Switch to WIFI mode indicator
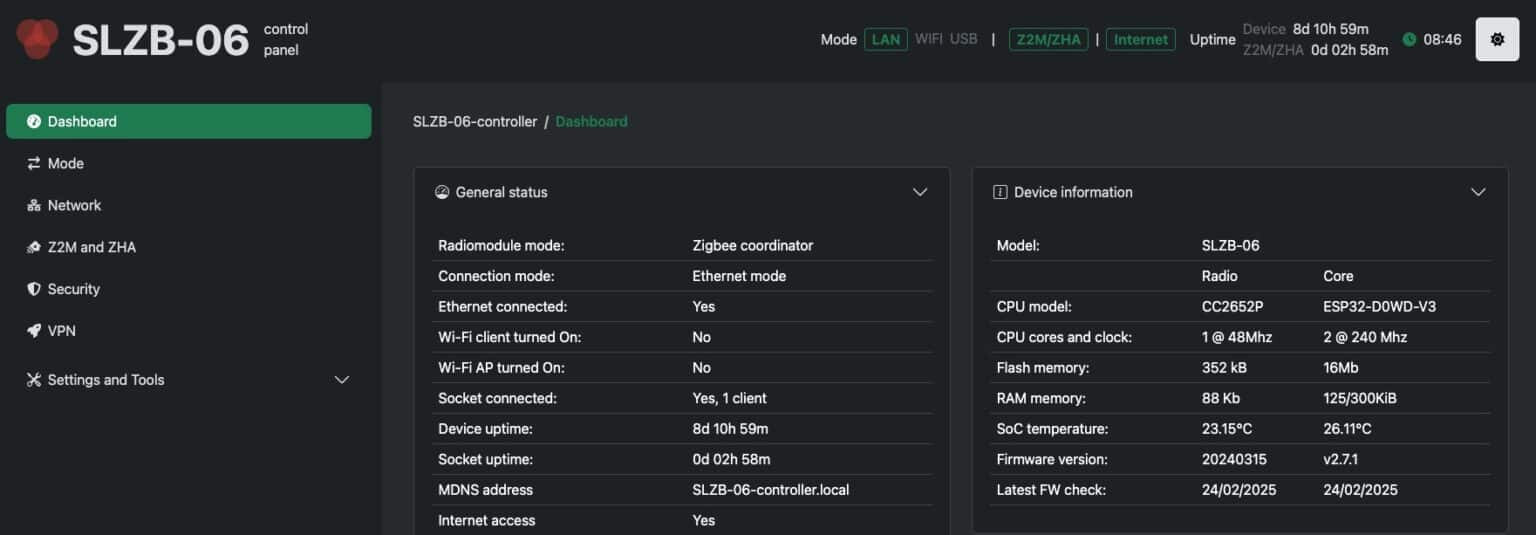This screenshot has width=1536, height=535. coord(929,40)
